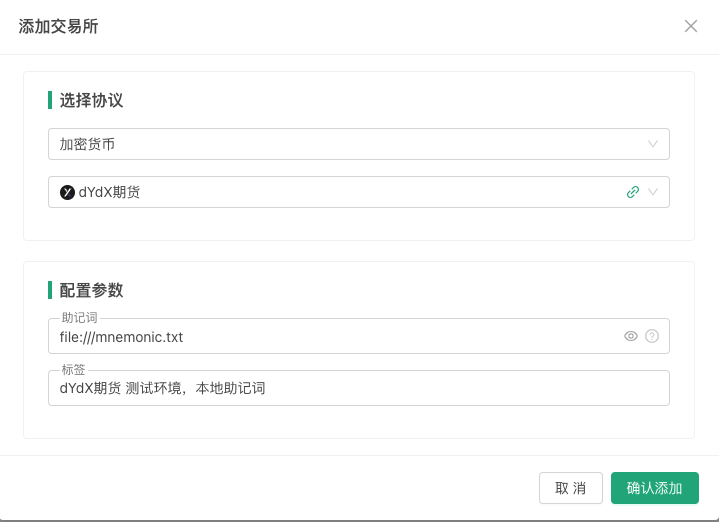Click into the 助记词 mnemonic input field
Image resolution: width=719 pixels, height=522 pixels.
point(330,337)
